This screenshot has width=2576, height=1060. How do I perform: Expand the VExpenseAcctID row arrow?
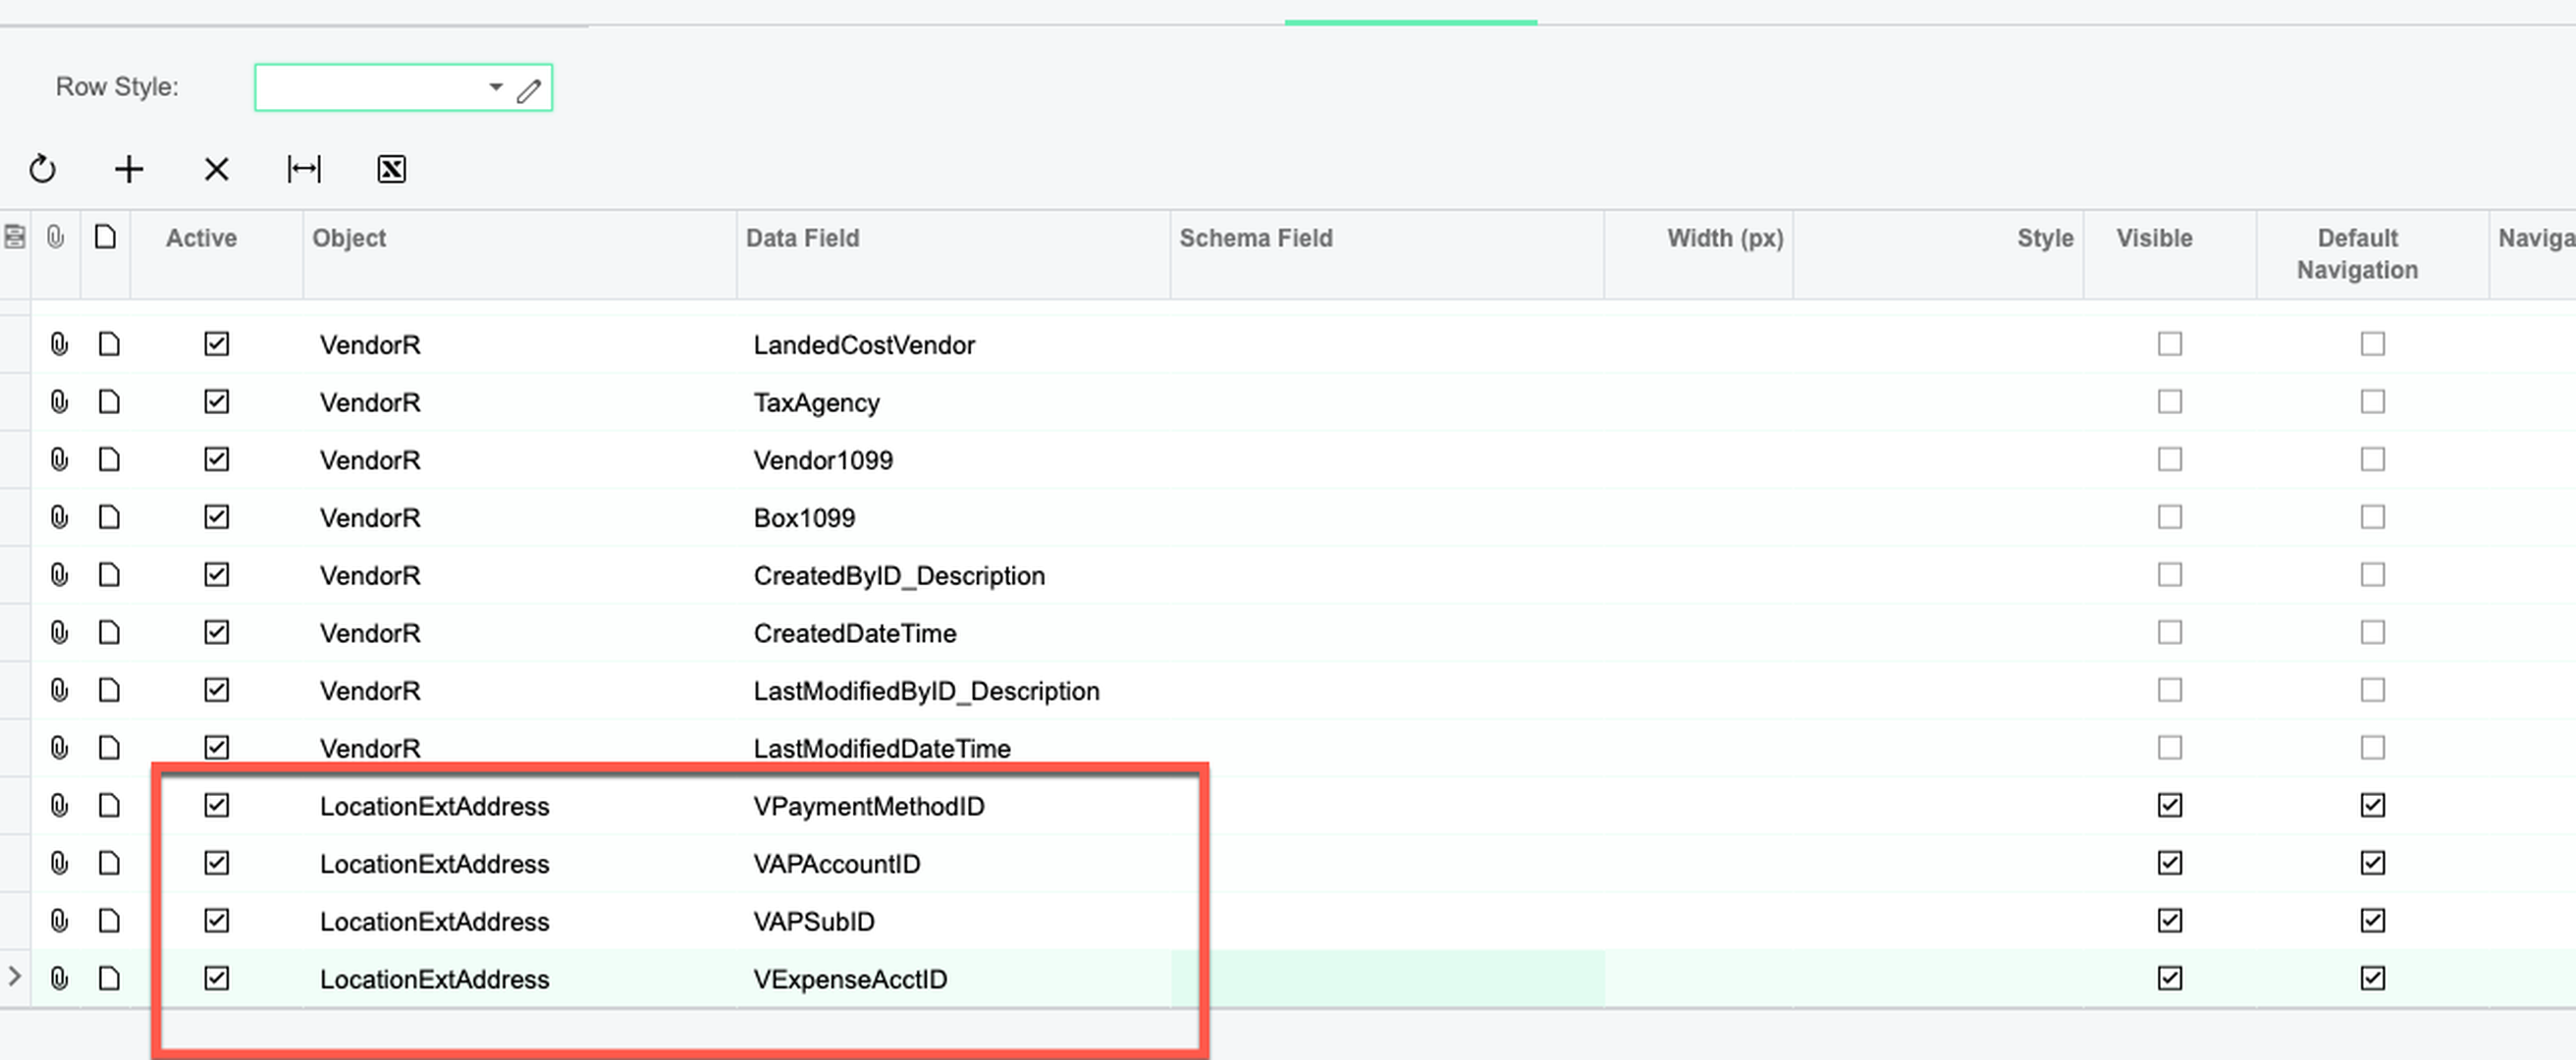pos(14,976)
